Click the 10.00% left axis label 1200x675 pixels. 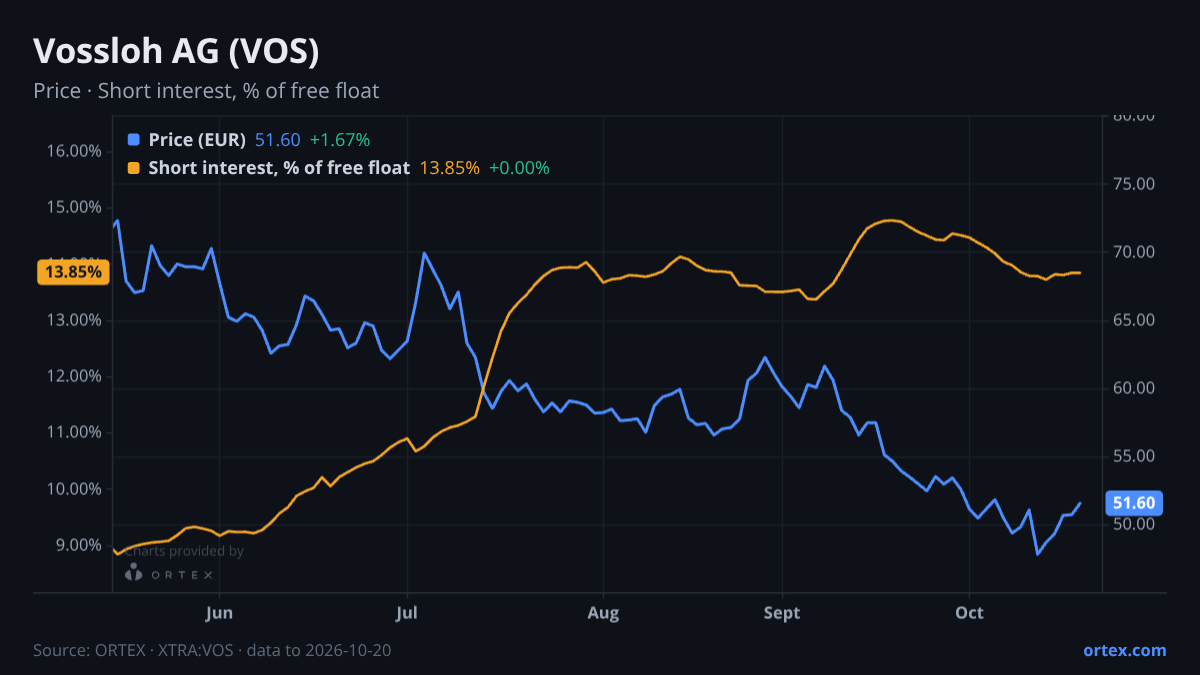74,489
